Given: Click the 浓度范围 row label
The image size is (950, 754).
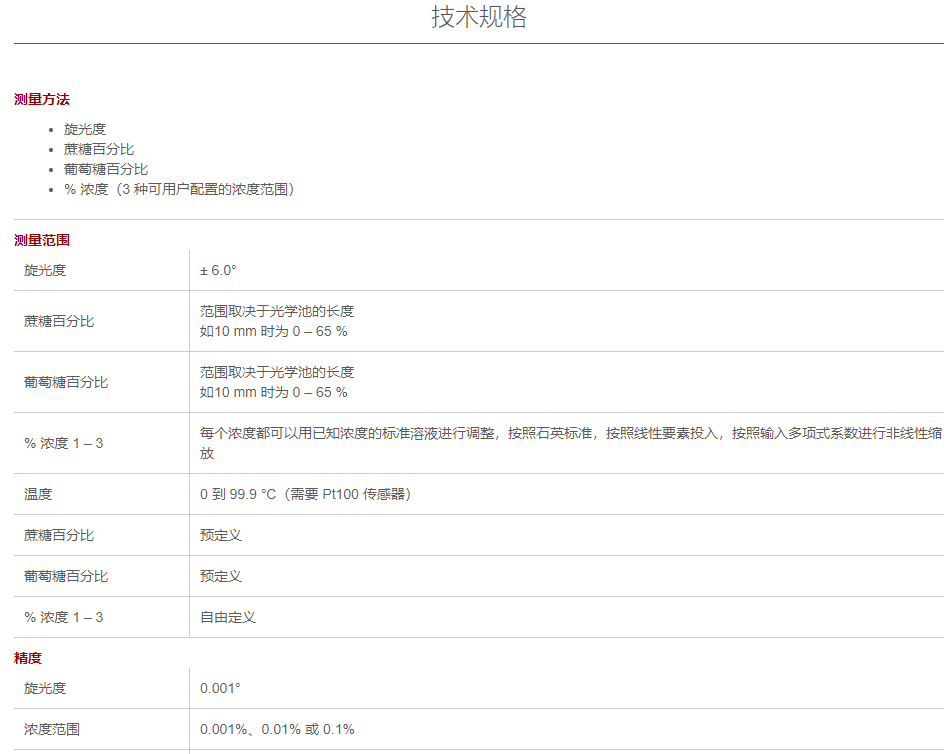Looking at the screenshot, I should (x=52, y=729).
